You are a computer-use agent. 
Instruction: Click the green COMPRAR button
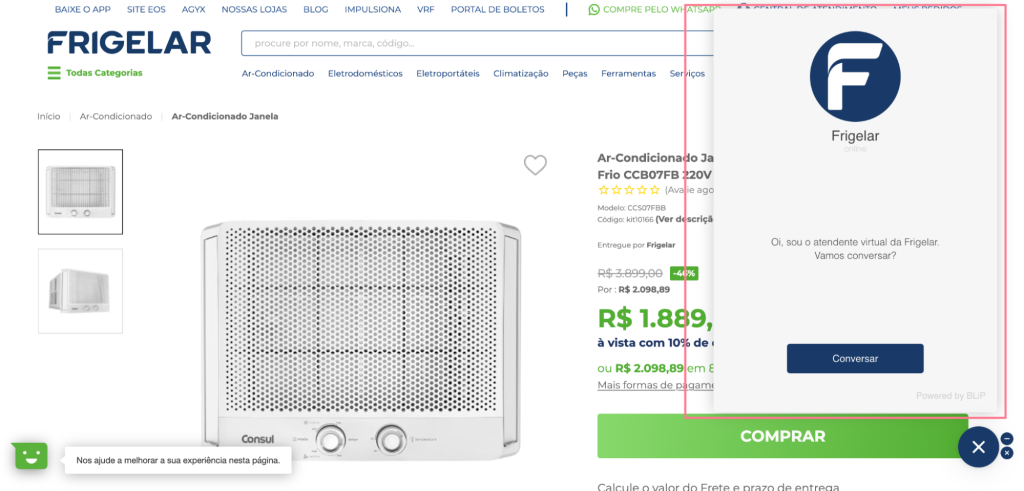pos(782,436)
